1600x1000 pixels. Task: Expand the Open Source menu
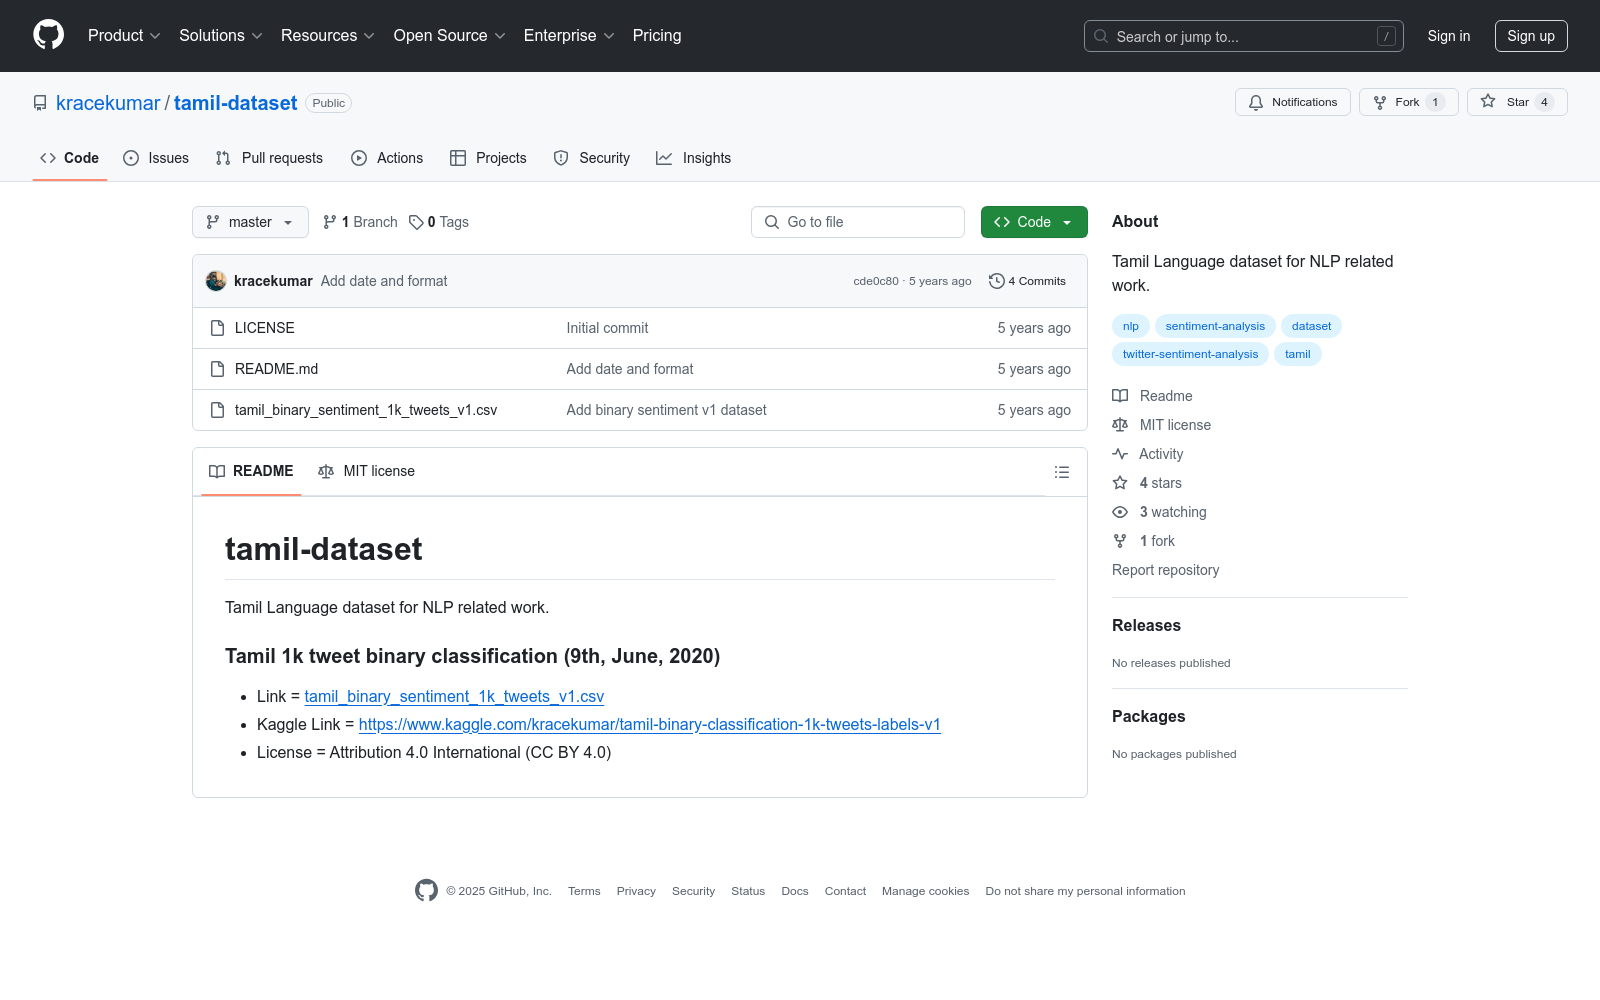tap(450, 35)
